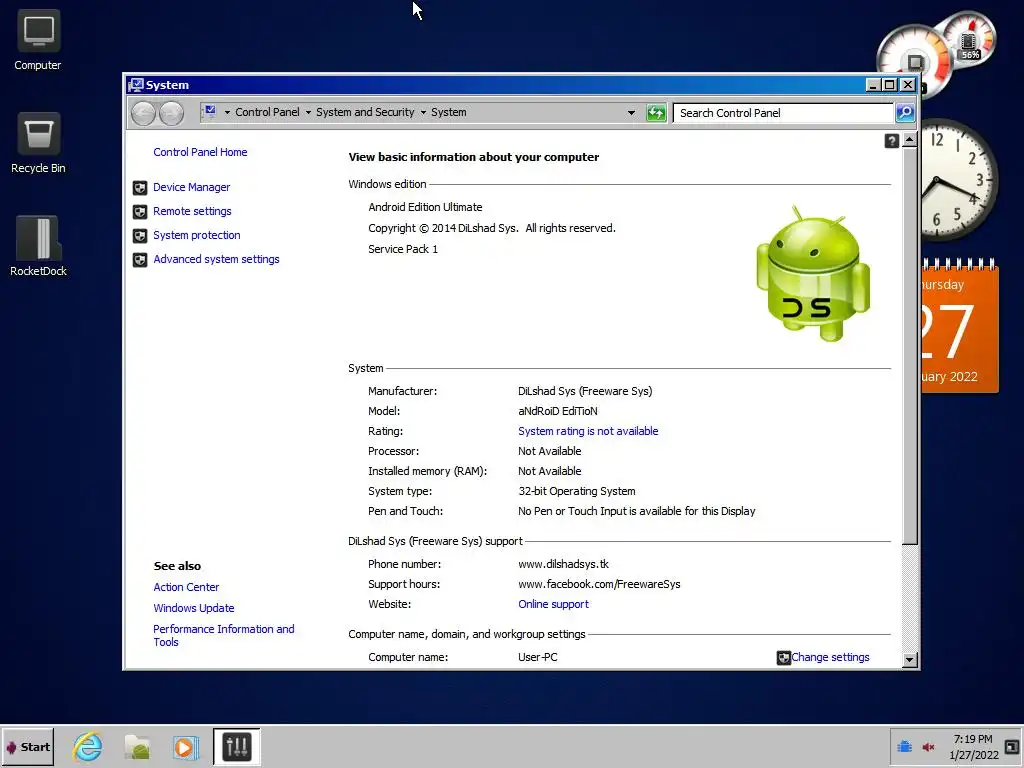Viewport: 1024px width, 768px height.
Task: Go to Control Panel Home
Action: point(200,152)
